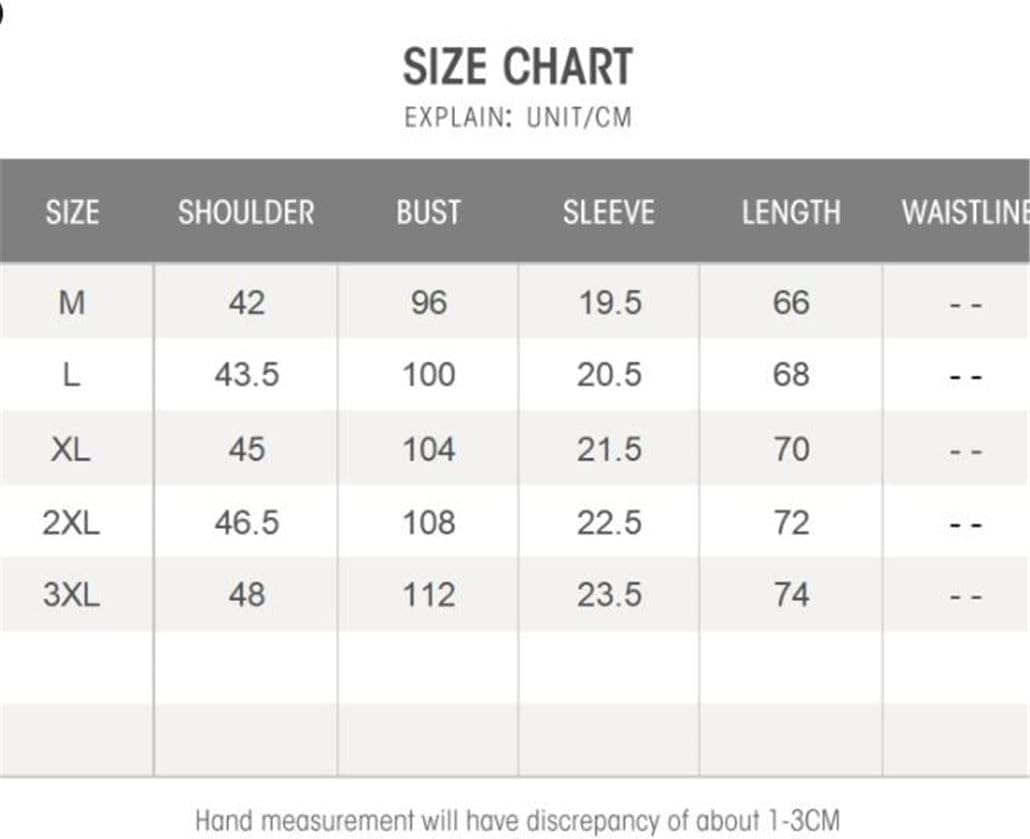Click the 2XL size row label
The width and height of the screenshot is (1030, 839).
click(x=71, y=522)
